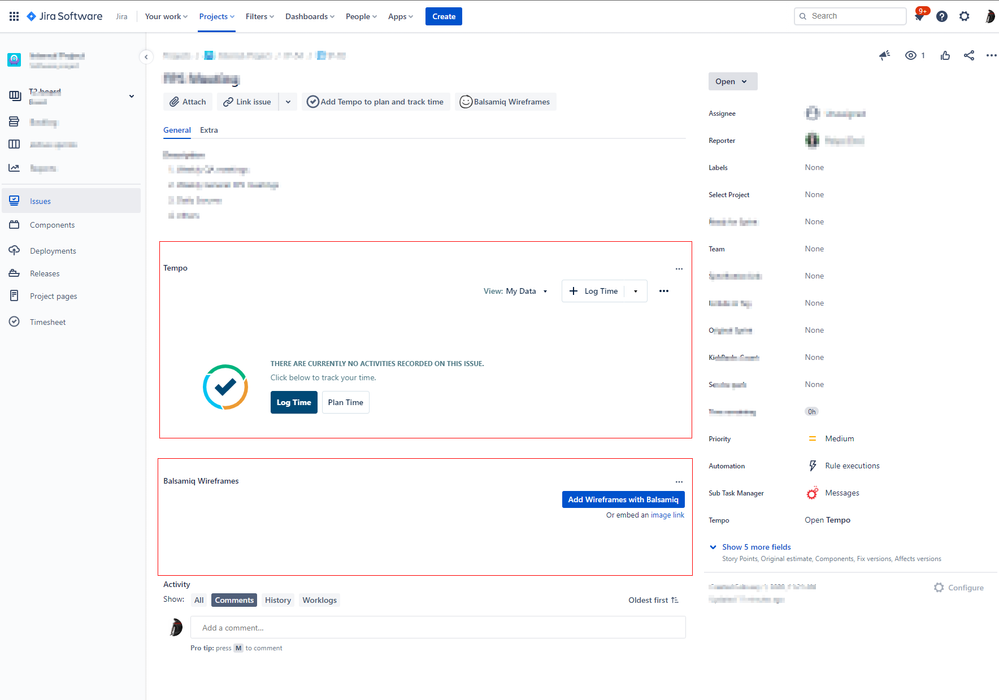The height and width of the screenshot is (700, 999).
Task: Open the Balsamiq Wireframes toolbar button
Action: (505, 102)
